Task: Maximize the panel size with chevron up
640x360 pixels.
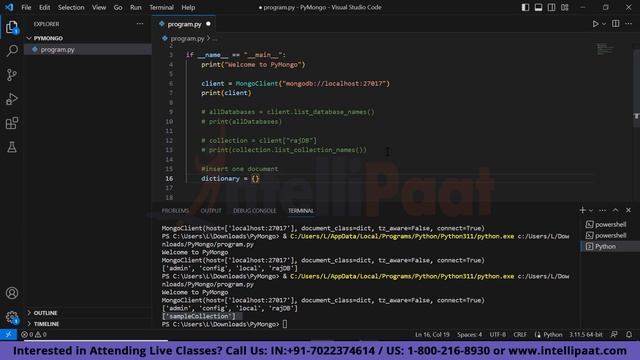Action: point(616,210)
